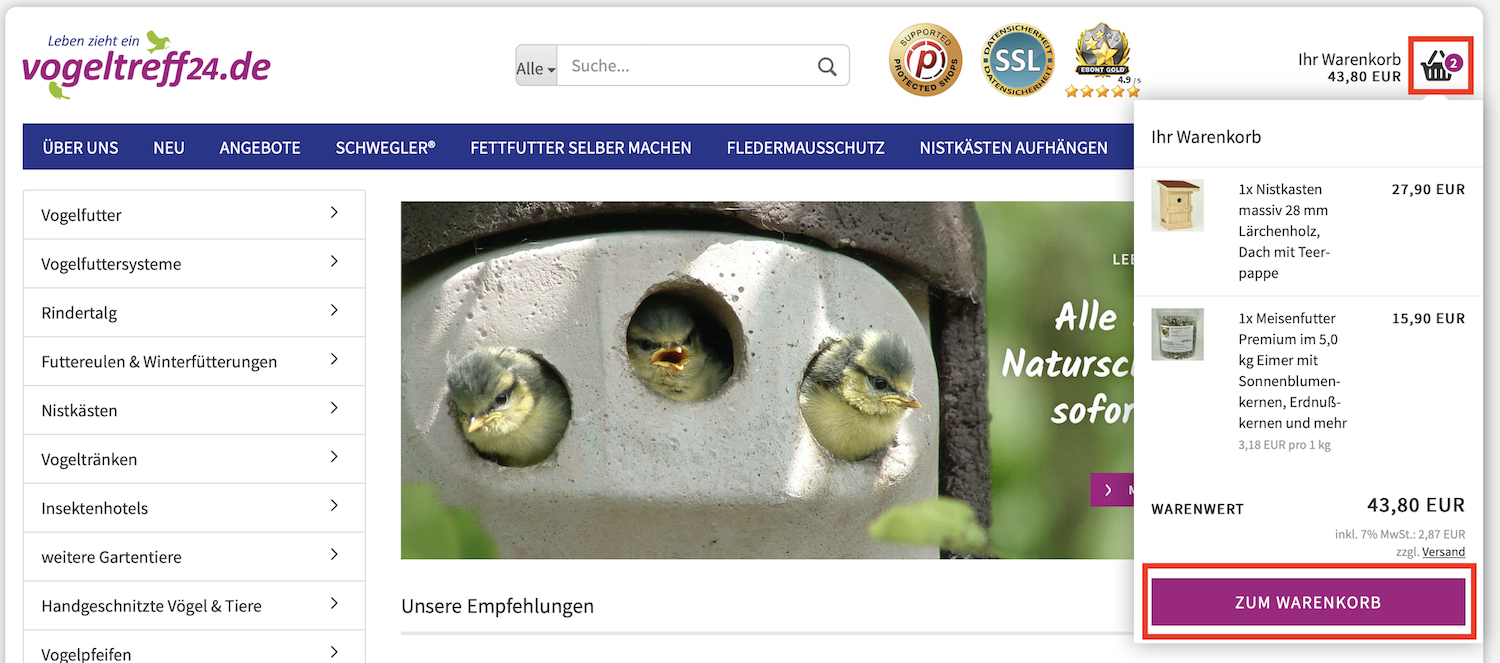Focus the Suche search field
The width and height of the screenshot is (1500, 663).
(686, 66)
